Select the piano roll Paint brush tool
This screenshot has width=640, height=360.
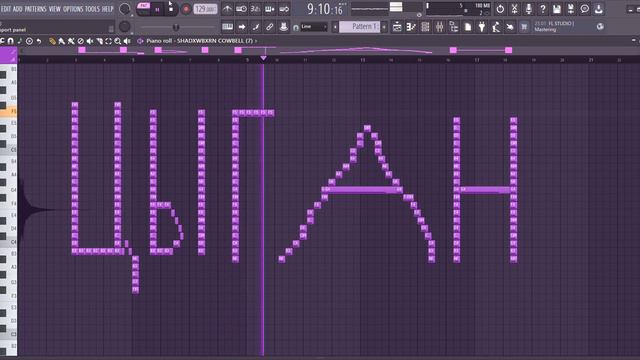tap(62, 41)
